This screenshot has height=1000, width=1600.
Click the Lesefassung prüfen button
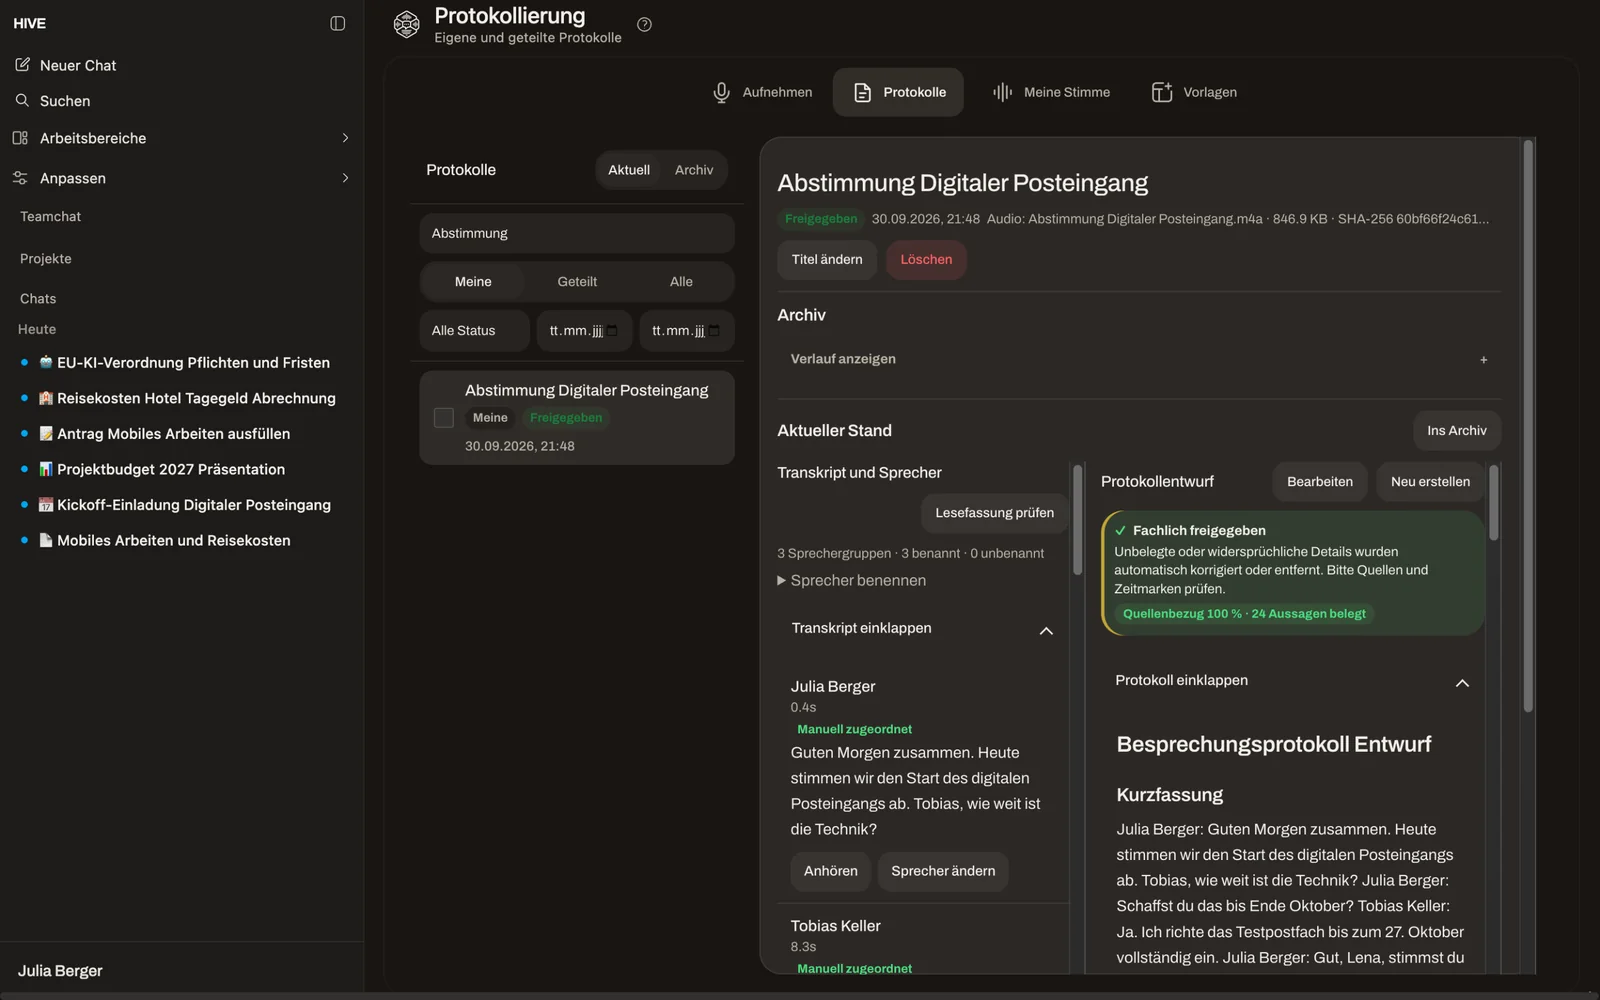pyautogui.click(x=994, y=513)
